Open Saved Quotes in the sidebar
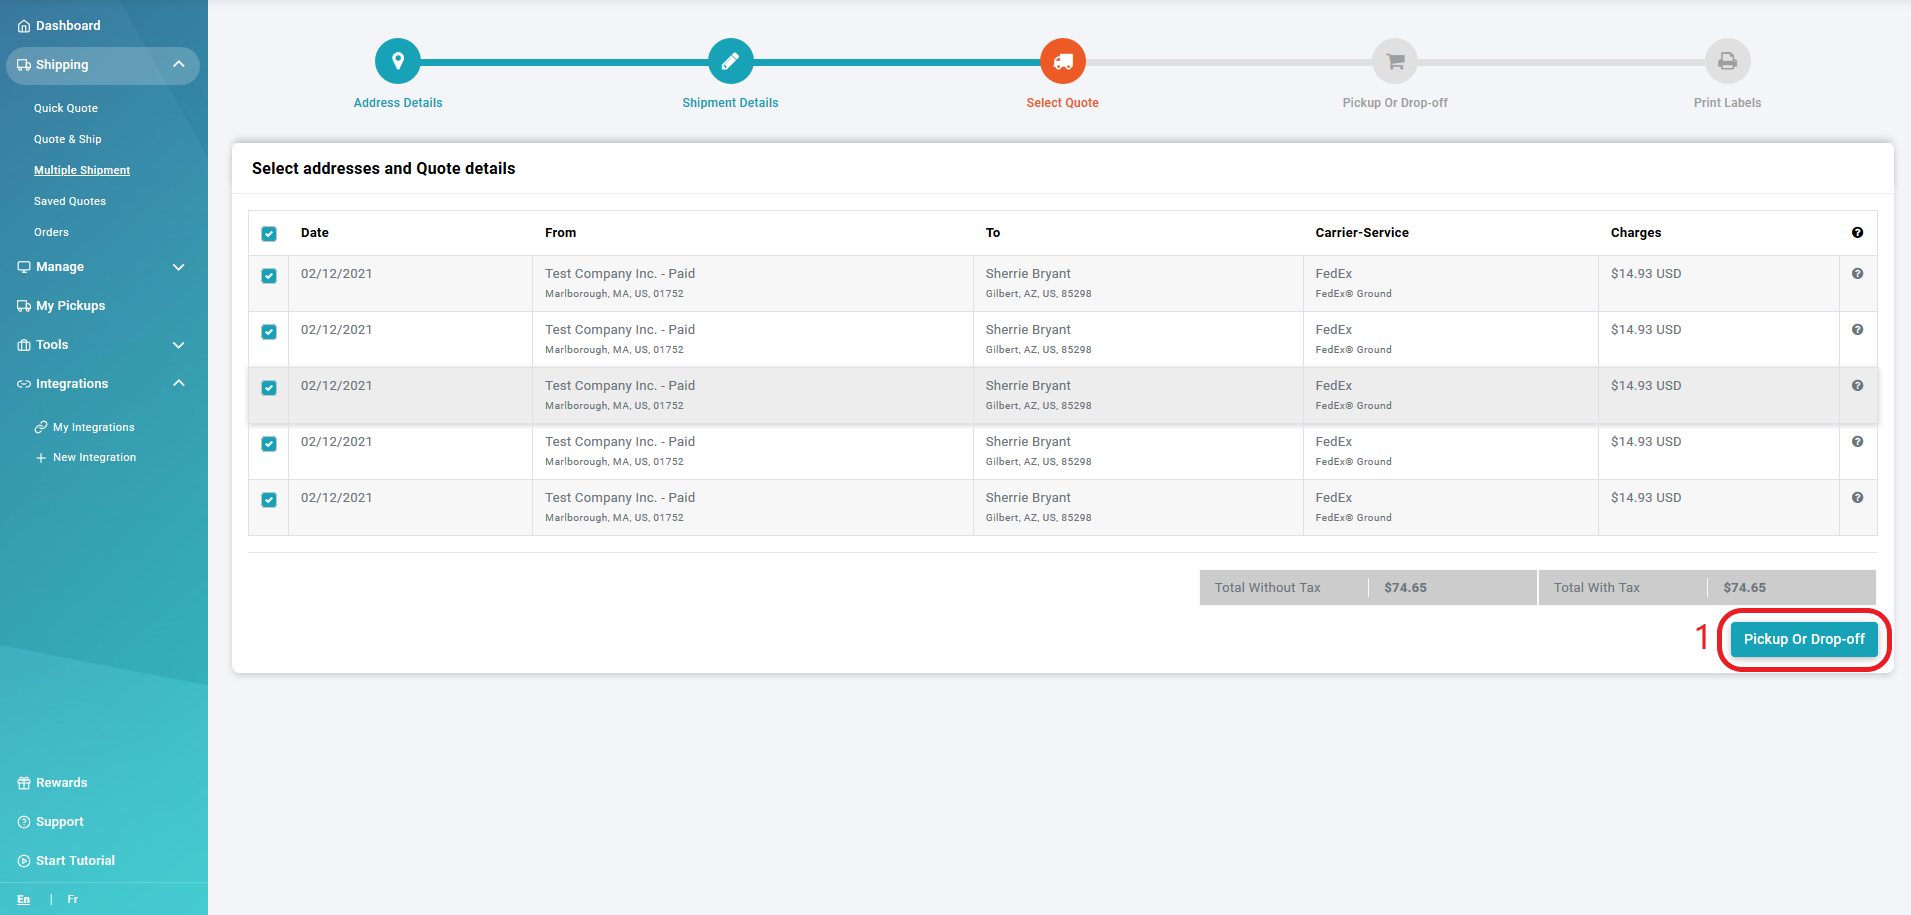Viewport: 1911px width, 915px height. 70,201
